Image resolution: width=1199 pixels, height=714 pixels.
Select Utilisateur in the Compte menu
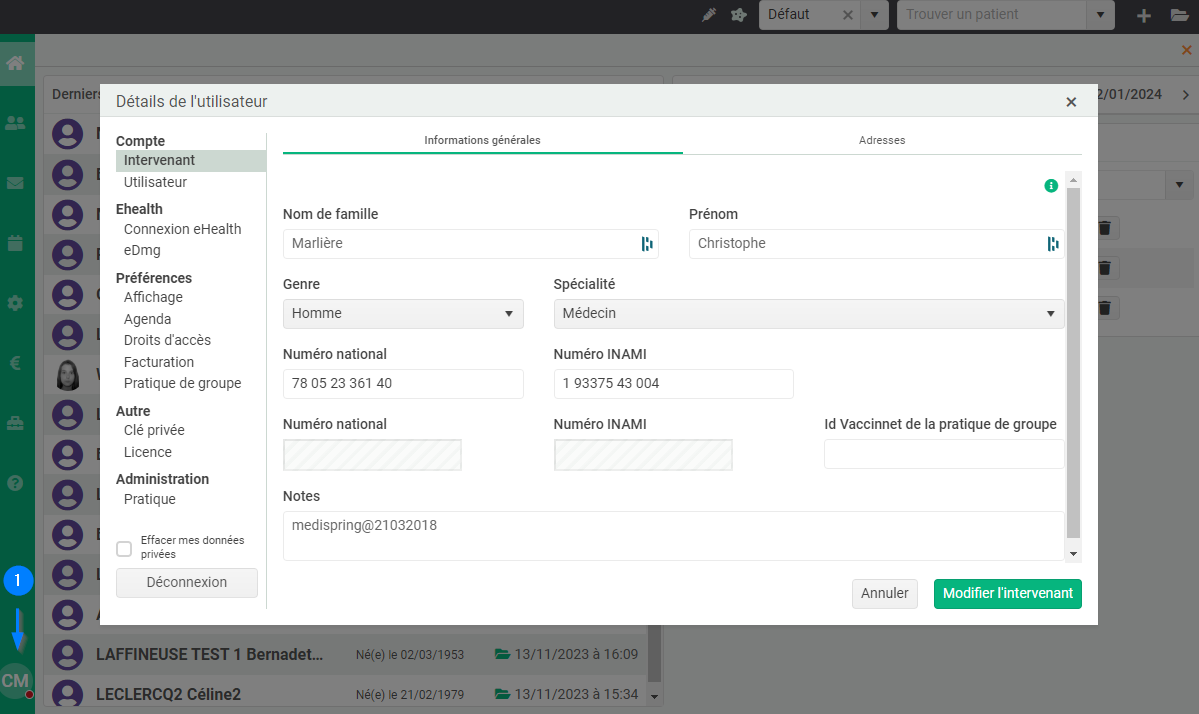point(155,183)
